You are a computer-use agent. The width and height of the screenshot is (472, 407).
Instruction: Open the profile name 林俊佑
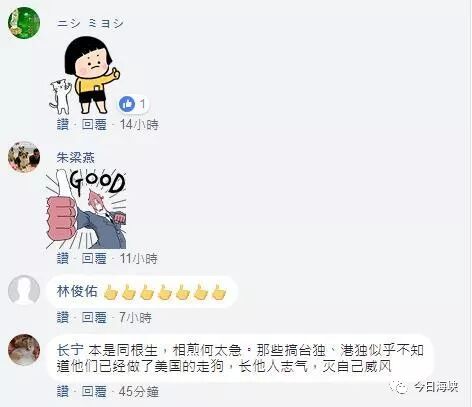tap(77, 291)
